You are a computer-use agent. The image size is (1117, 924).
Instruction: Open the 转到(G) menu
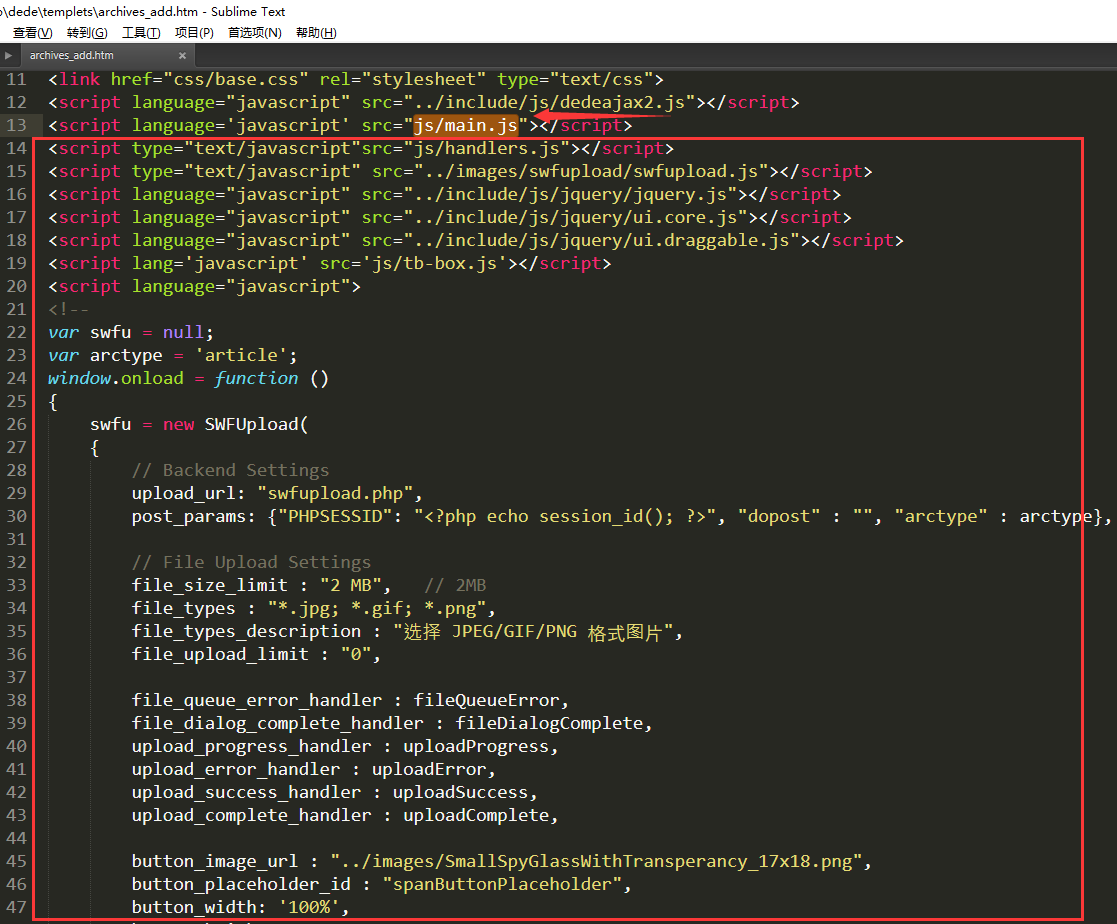(87, 33)
